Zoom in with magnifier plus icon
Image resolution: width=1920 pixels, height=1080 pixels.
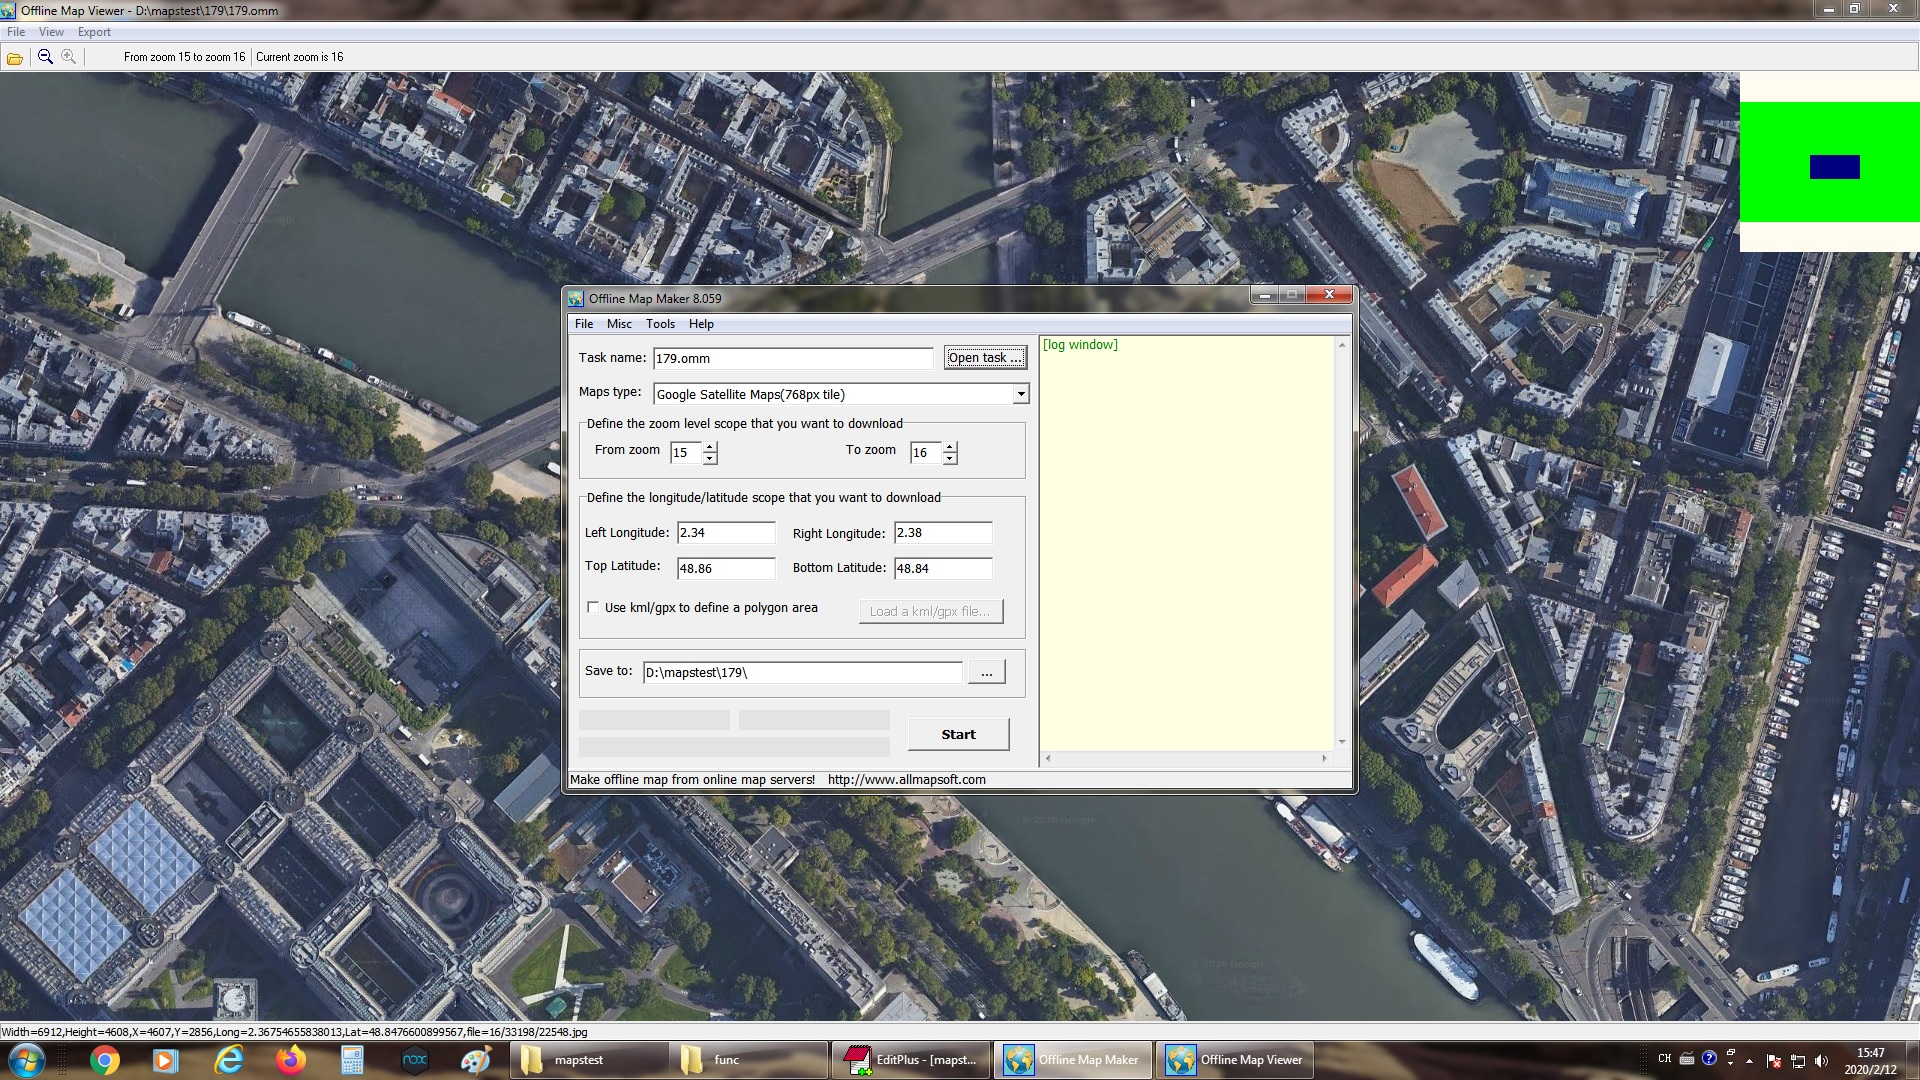68,57
